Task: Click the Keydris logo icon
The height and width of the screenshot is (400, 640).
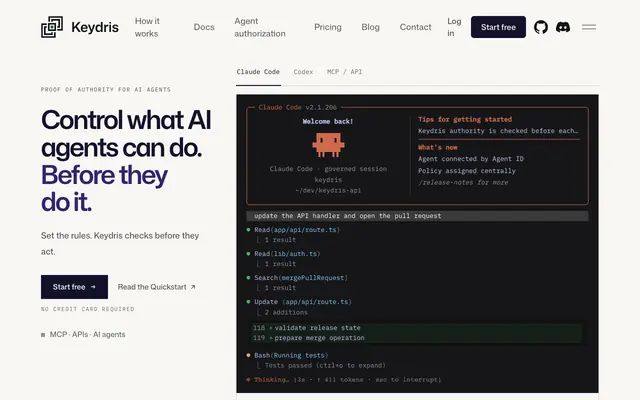Action: (52, 27)
